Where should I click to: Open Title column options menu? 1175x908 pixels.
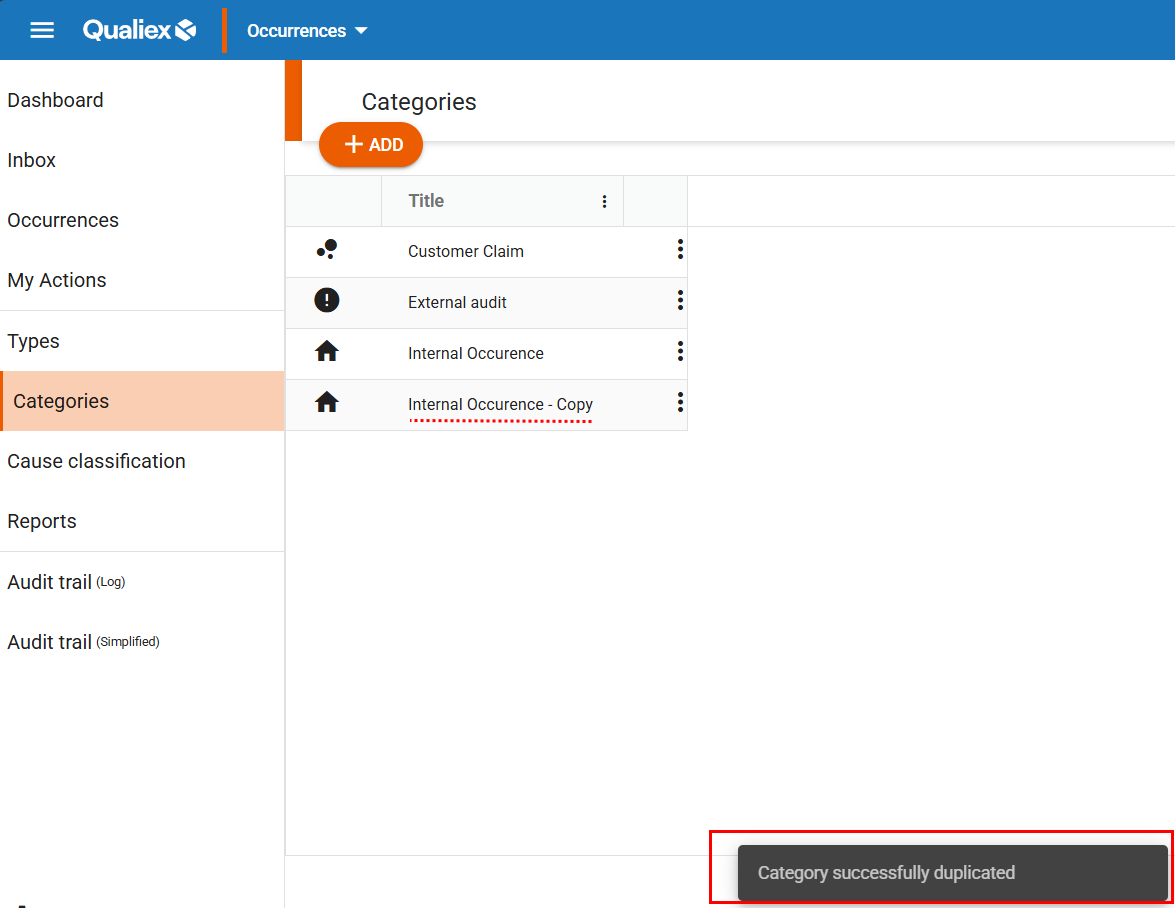click(604, 202)
